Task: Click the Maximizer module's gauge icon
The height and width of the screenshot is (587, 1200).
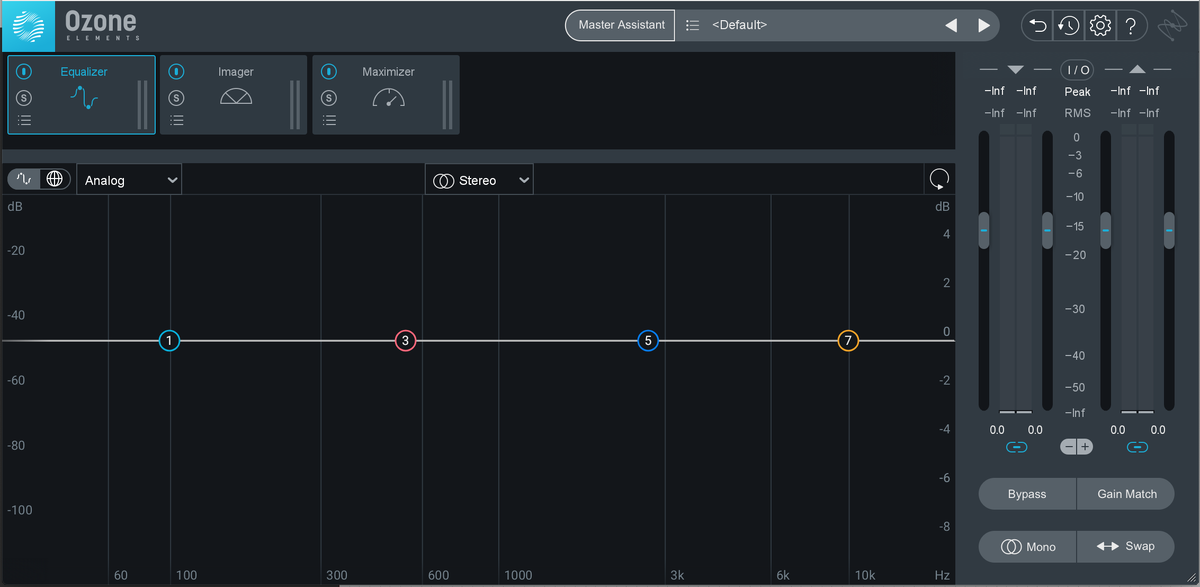Action: coord(389,97)
